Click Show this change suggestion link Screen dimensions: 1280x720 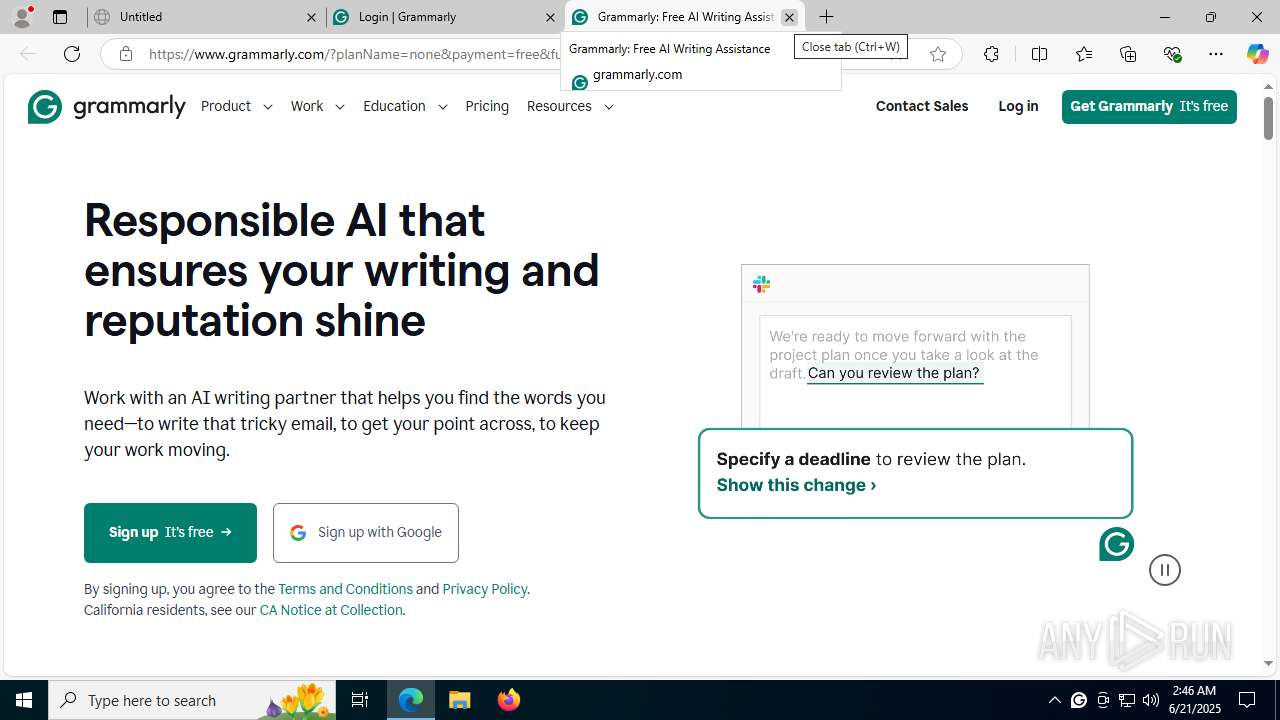point(796,485)
